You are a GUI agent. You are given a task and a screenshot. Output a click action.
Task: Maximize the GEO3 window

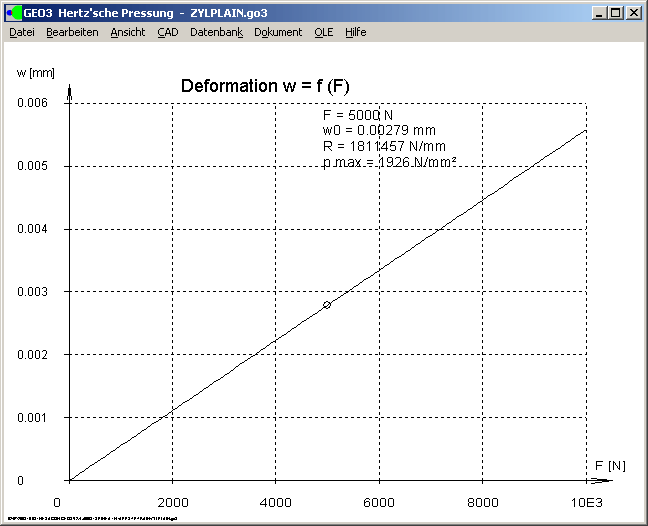click(615, 13)
